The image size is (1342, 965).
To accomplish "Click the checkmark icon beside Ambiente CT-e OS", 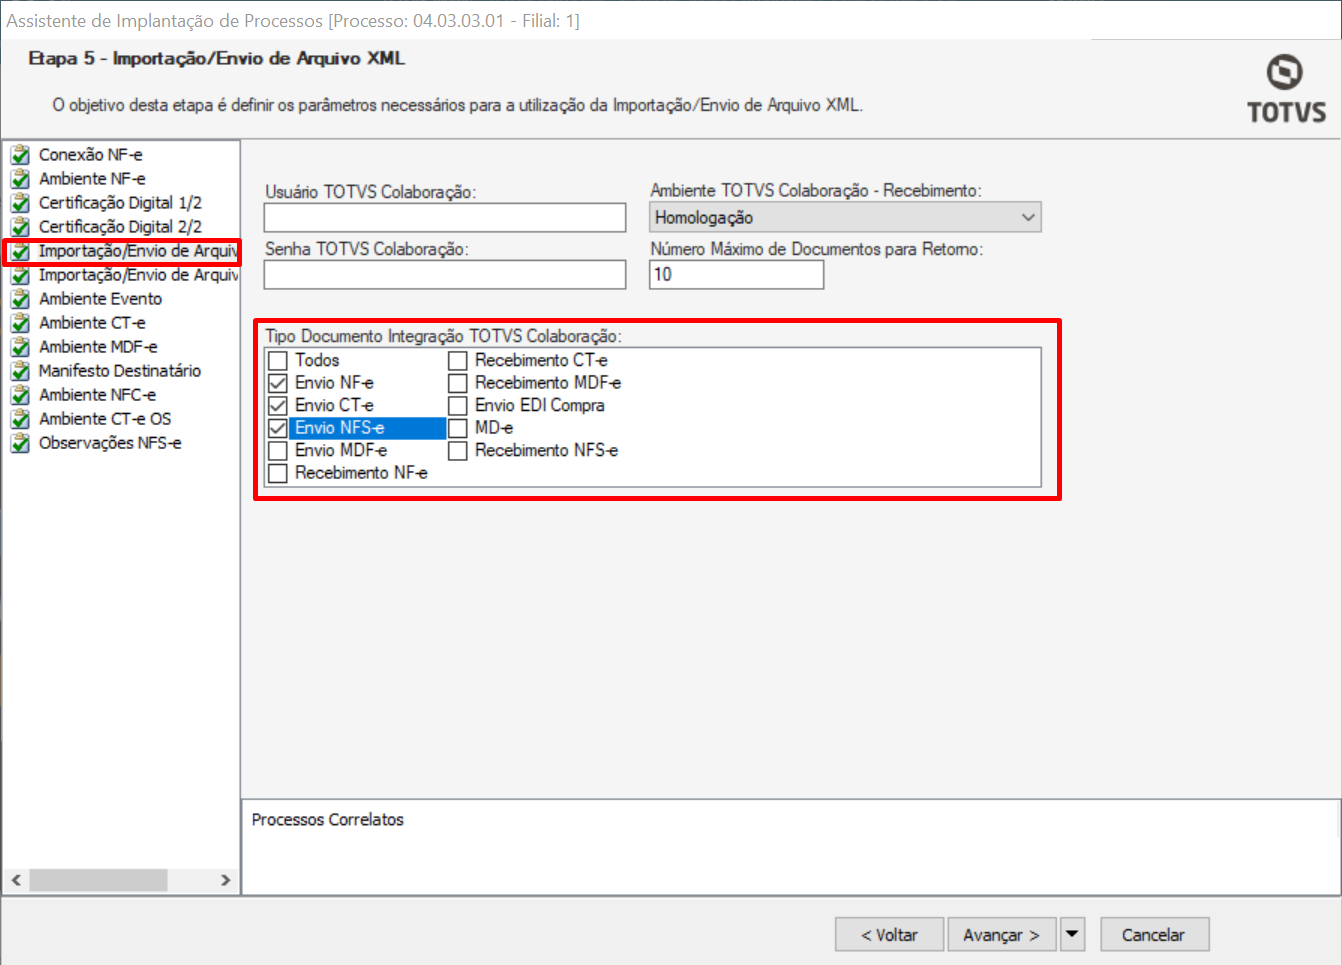I will (20, 419).
